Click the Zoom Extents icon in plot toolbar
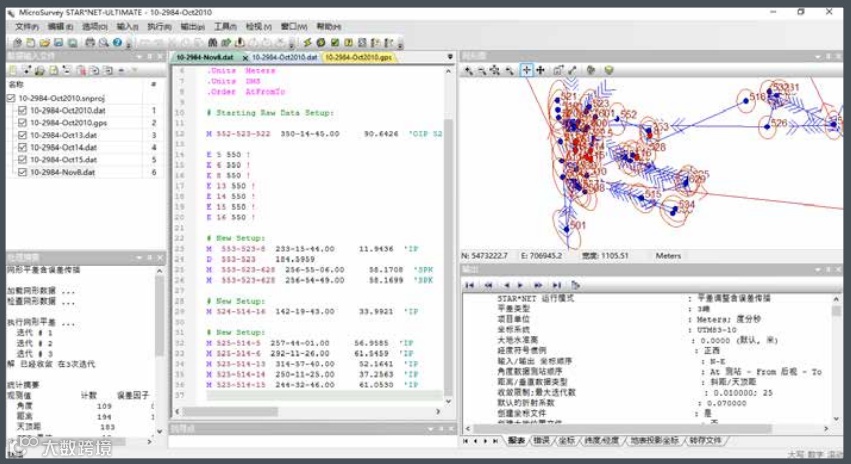 pos(495,70)
